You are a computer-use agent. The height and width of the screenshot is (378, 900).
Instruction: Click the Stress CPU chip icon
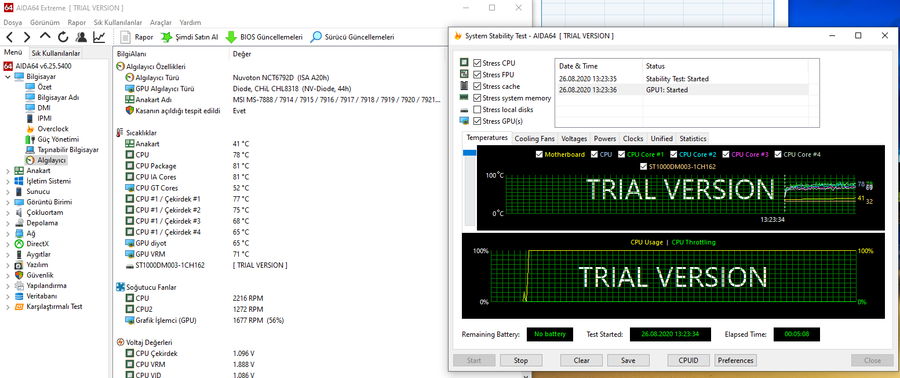click(x=464, y=63)
